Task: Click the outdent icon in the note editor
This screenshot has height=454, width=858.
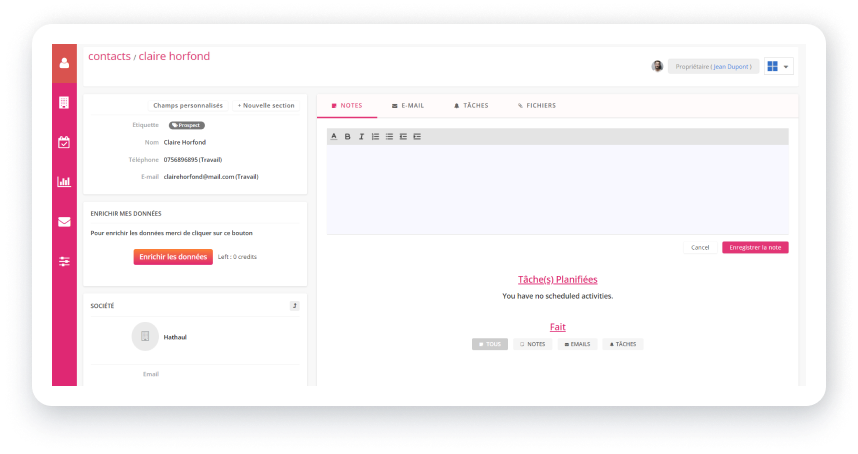Action: 403,136
